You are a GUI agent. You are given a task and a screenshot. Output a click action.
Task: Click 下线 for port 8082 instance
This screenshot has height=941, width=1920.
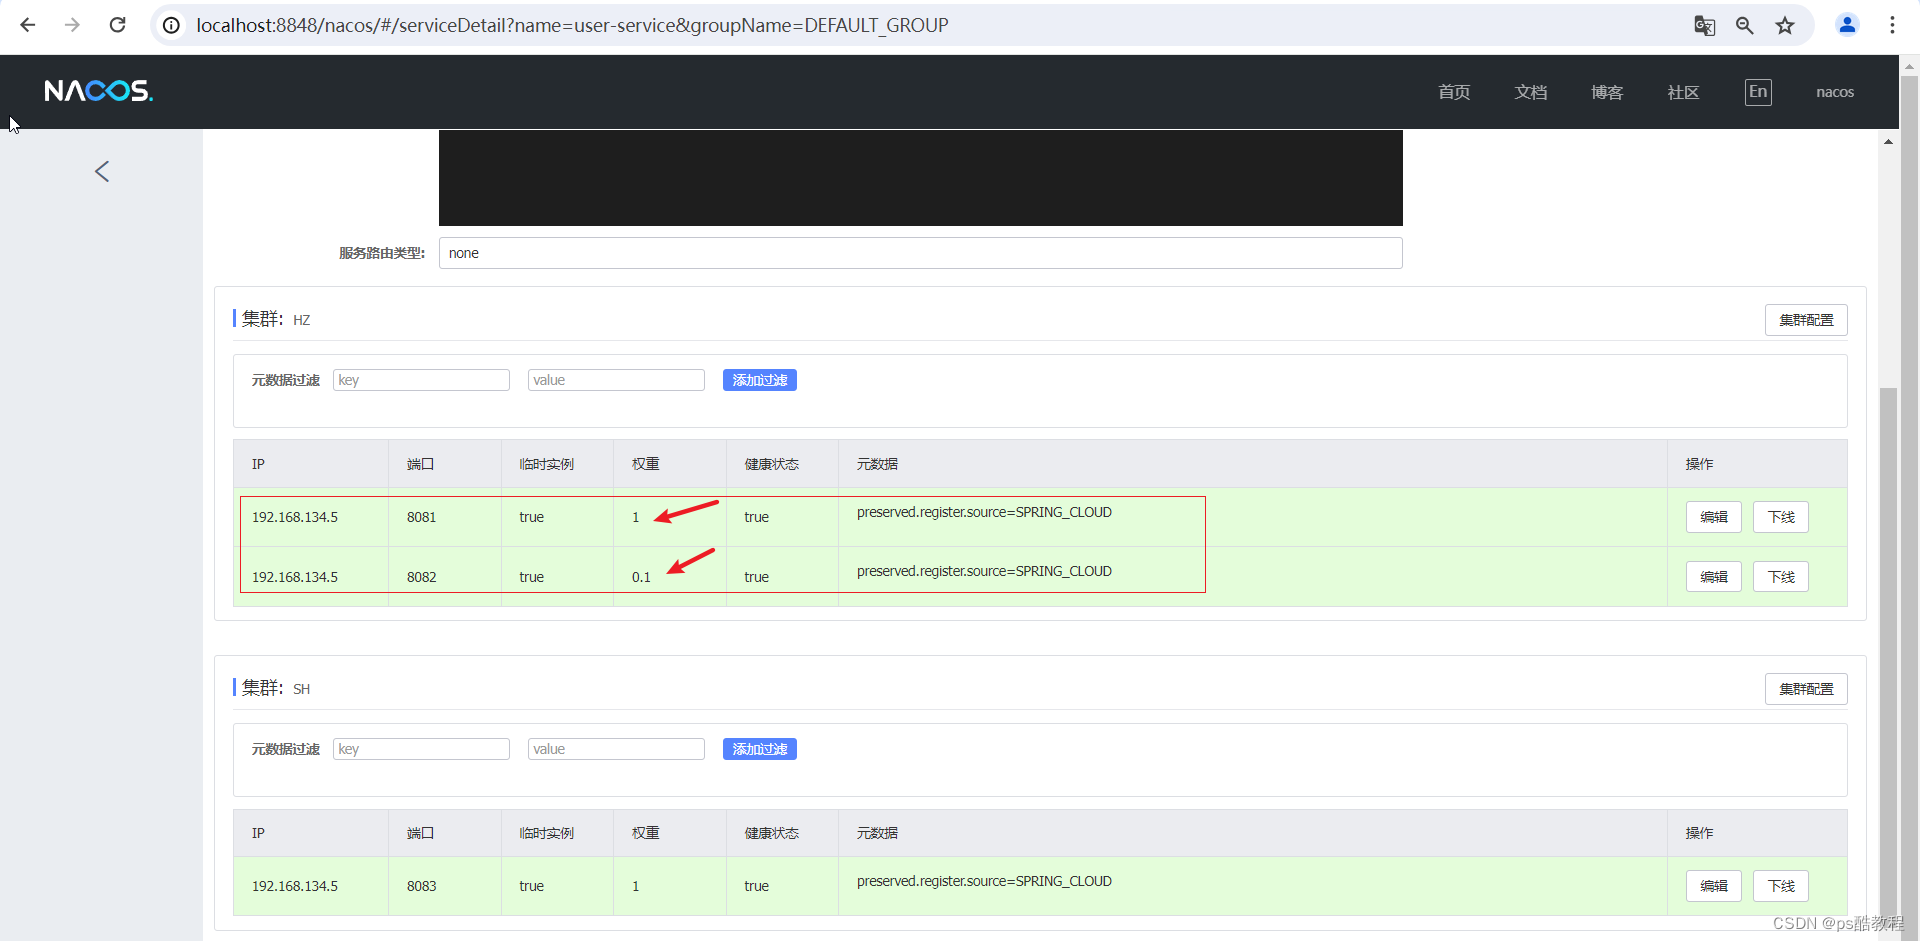click(1781, 577)
